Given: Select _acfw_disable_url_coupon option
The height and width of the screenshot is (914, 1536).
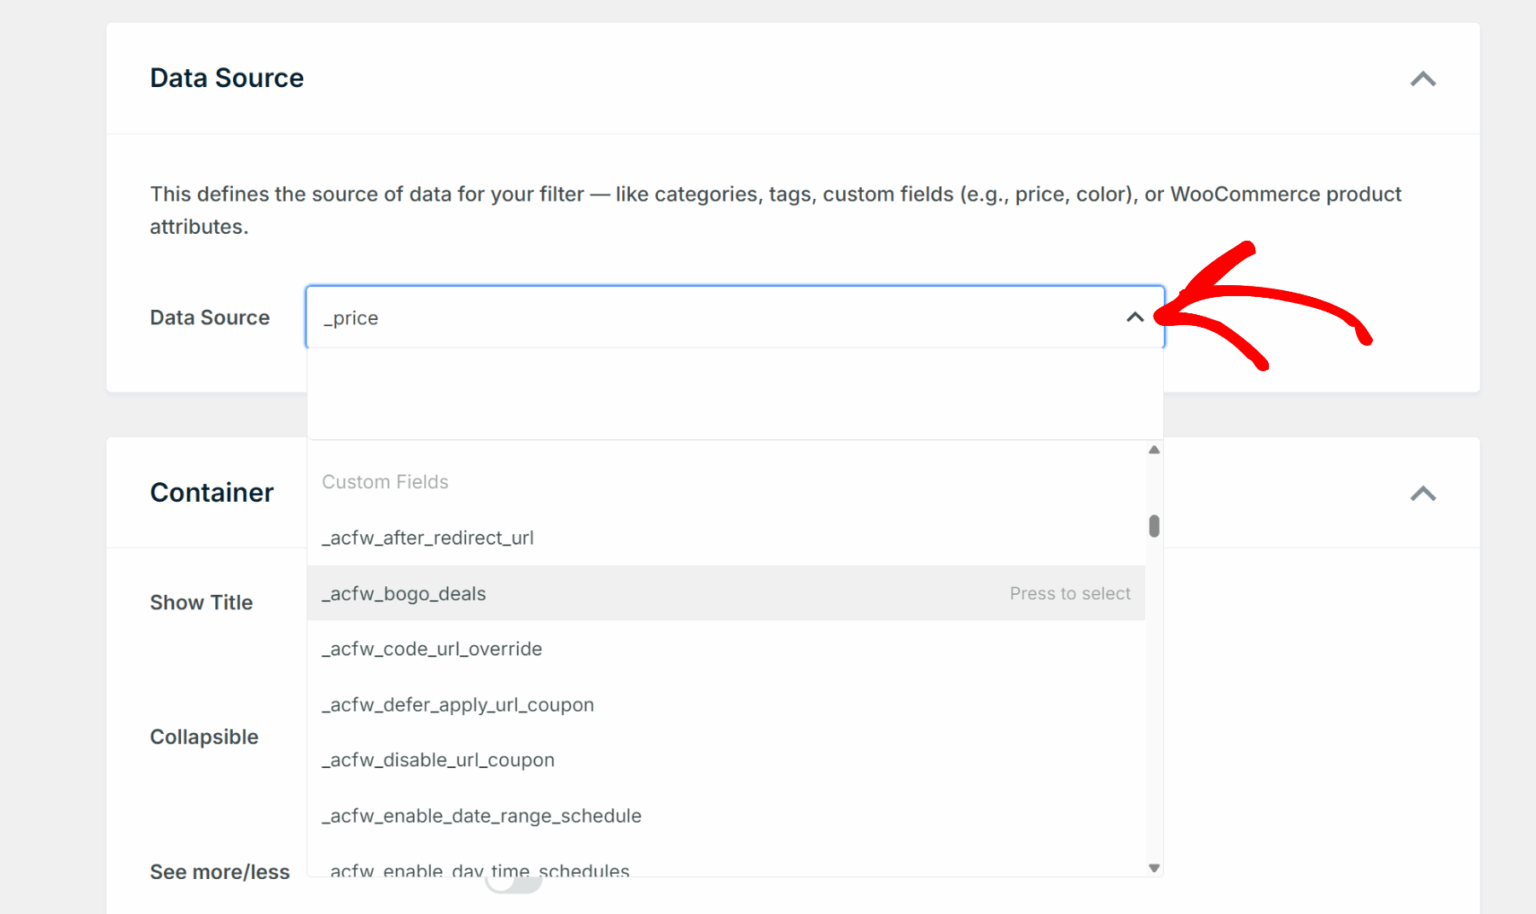Looking at the screenshot, I should click(726, 760).
